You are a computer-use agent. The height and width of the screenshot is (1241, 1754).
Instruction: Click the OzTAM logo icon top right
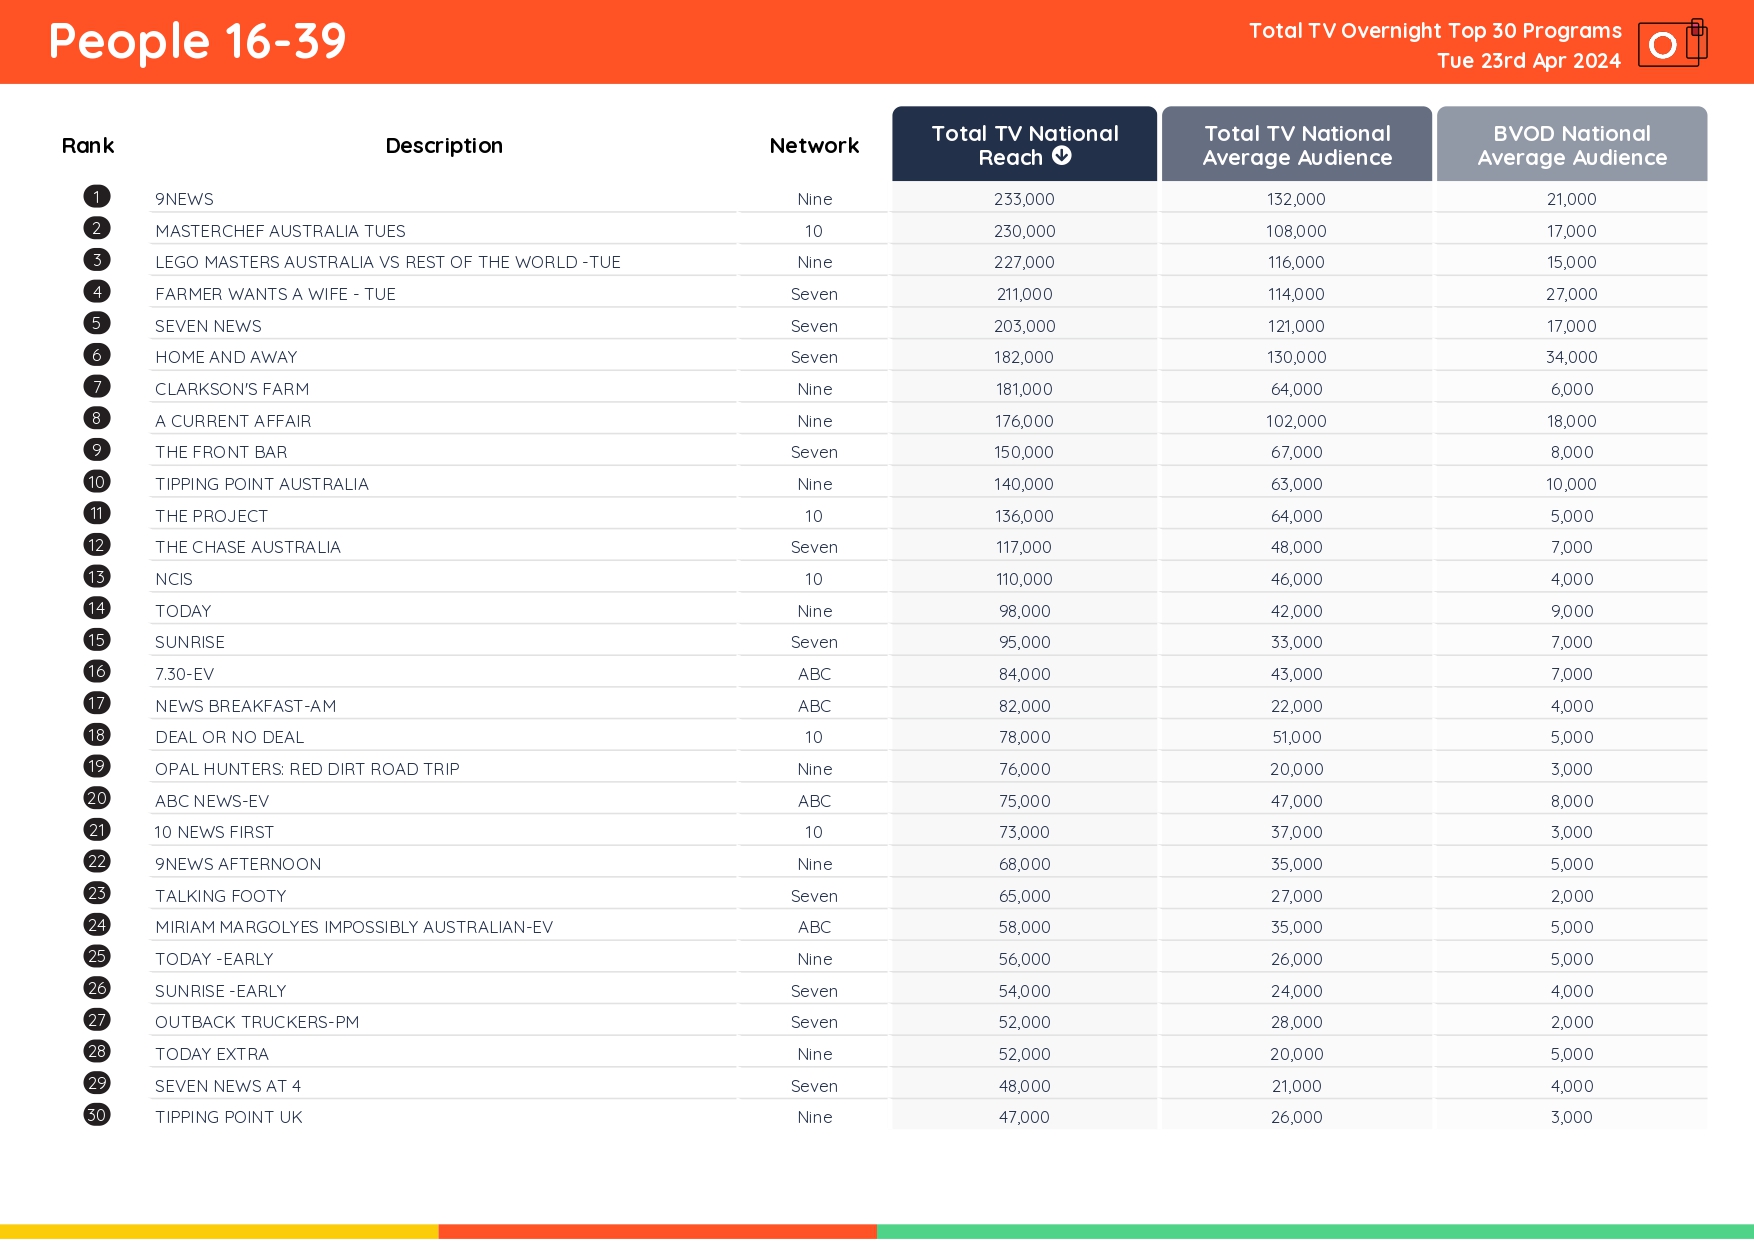pos(1671,44)
